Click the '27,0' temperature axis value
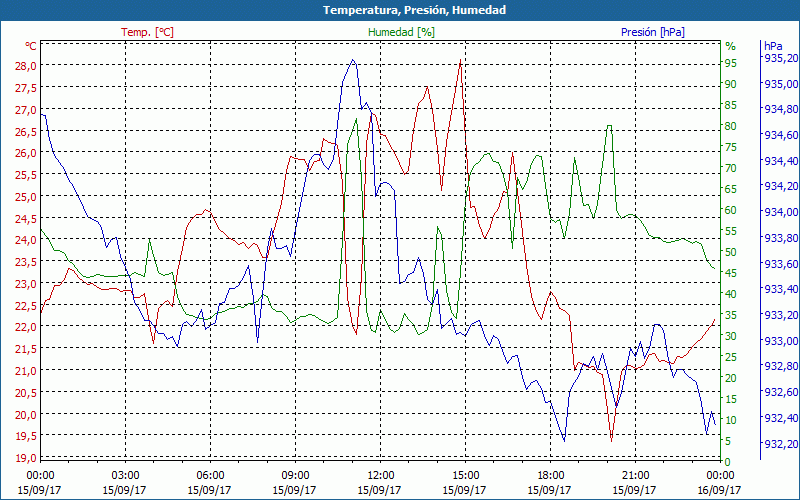The height and width of the screenshot is (500, 800). (x=26, y=110)
